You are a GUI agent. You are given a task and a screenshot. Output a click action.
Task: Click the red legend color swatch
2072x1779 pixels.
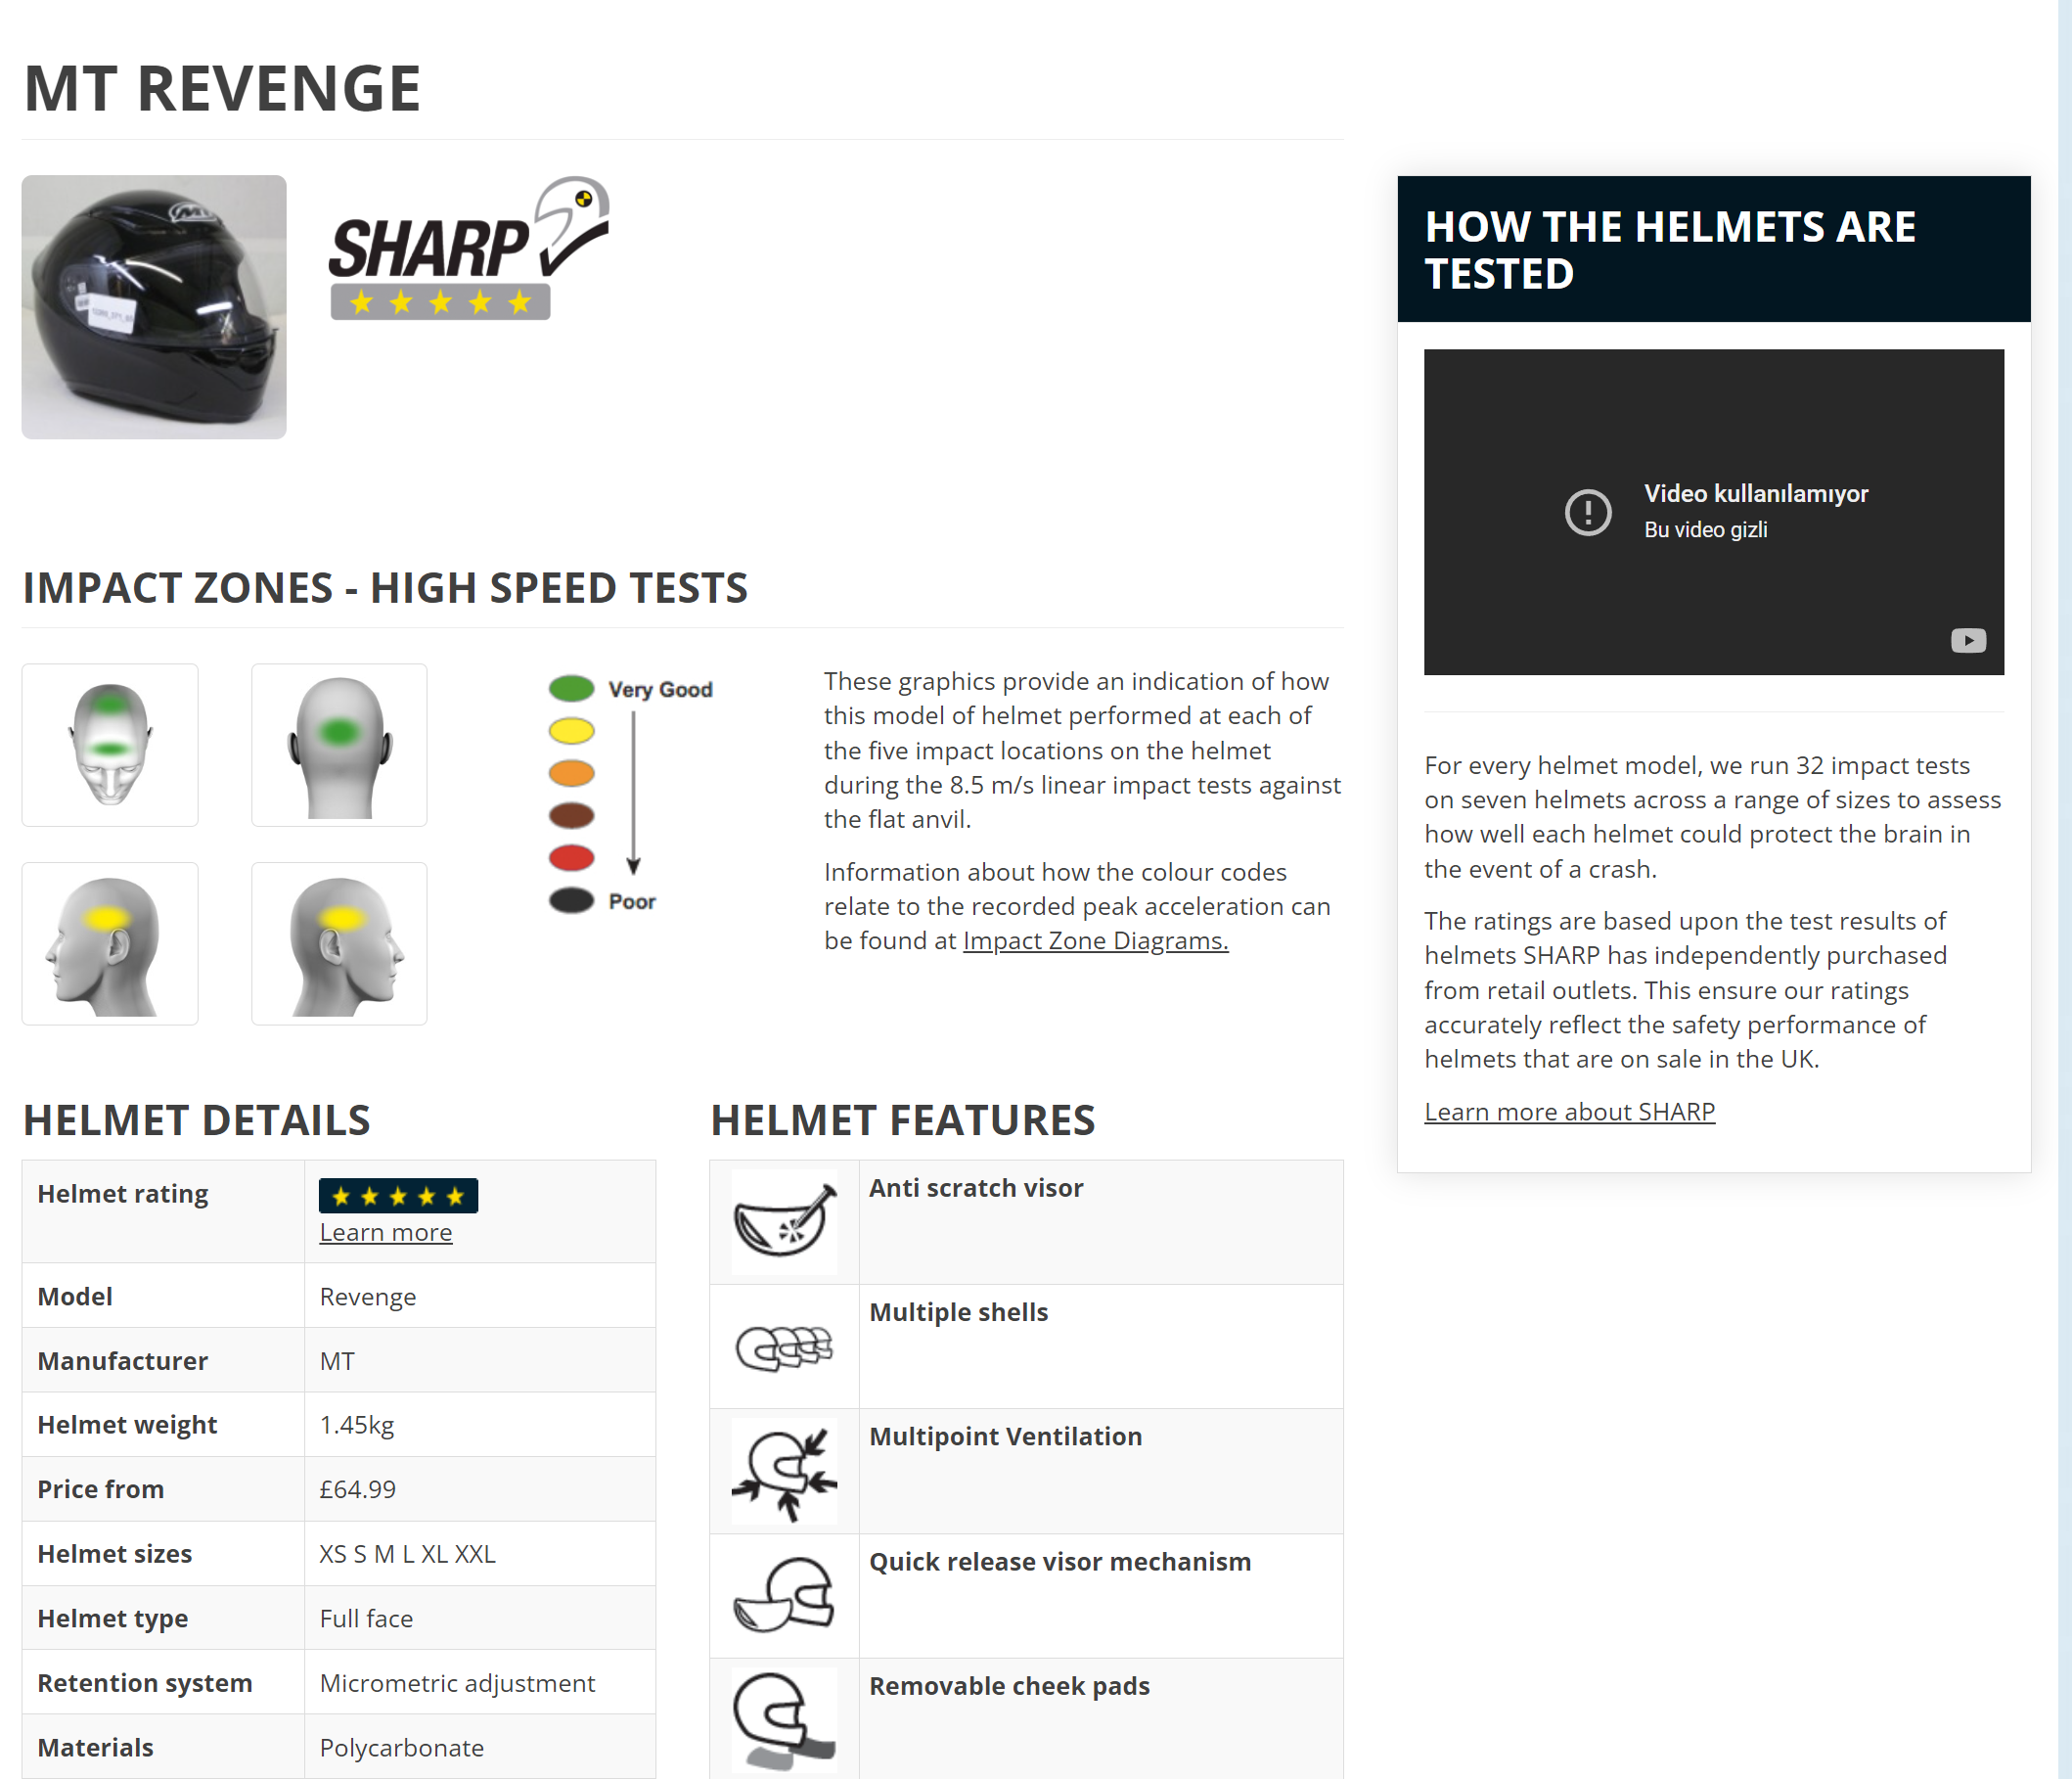point(571,858)
